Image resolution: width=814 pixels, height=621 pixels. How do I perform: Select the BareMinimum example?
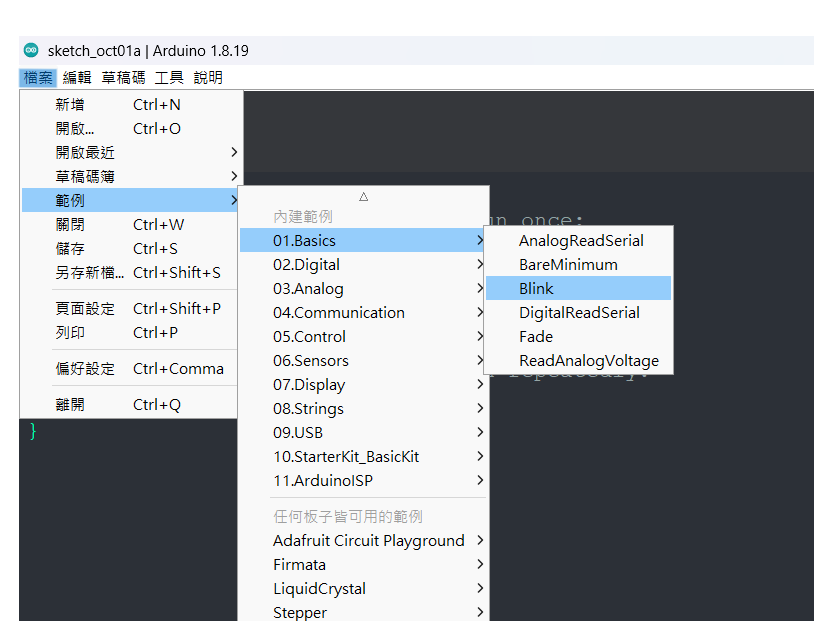(x=567, y=264)
